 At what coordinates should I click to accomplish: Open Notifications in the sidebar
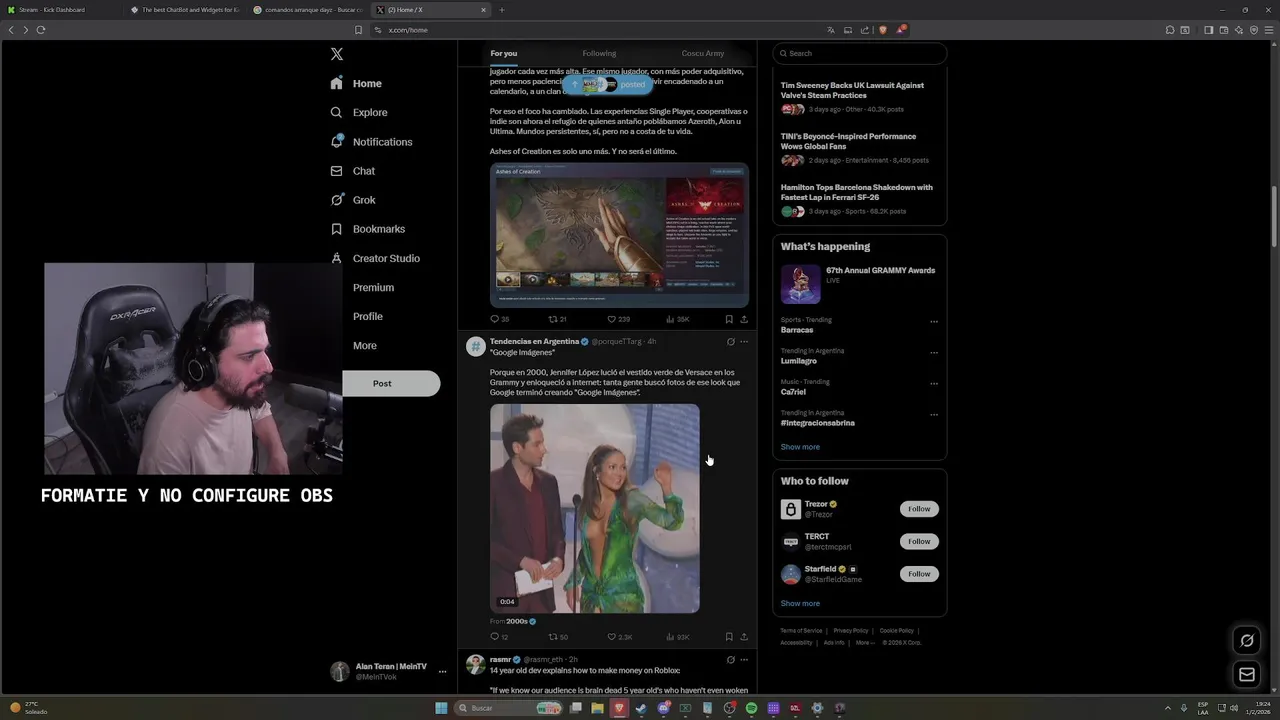point(371,142)
